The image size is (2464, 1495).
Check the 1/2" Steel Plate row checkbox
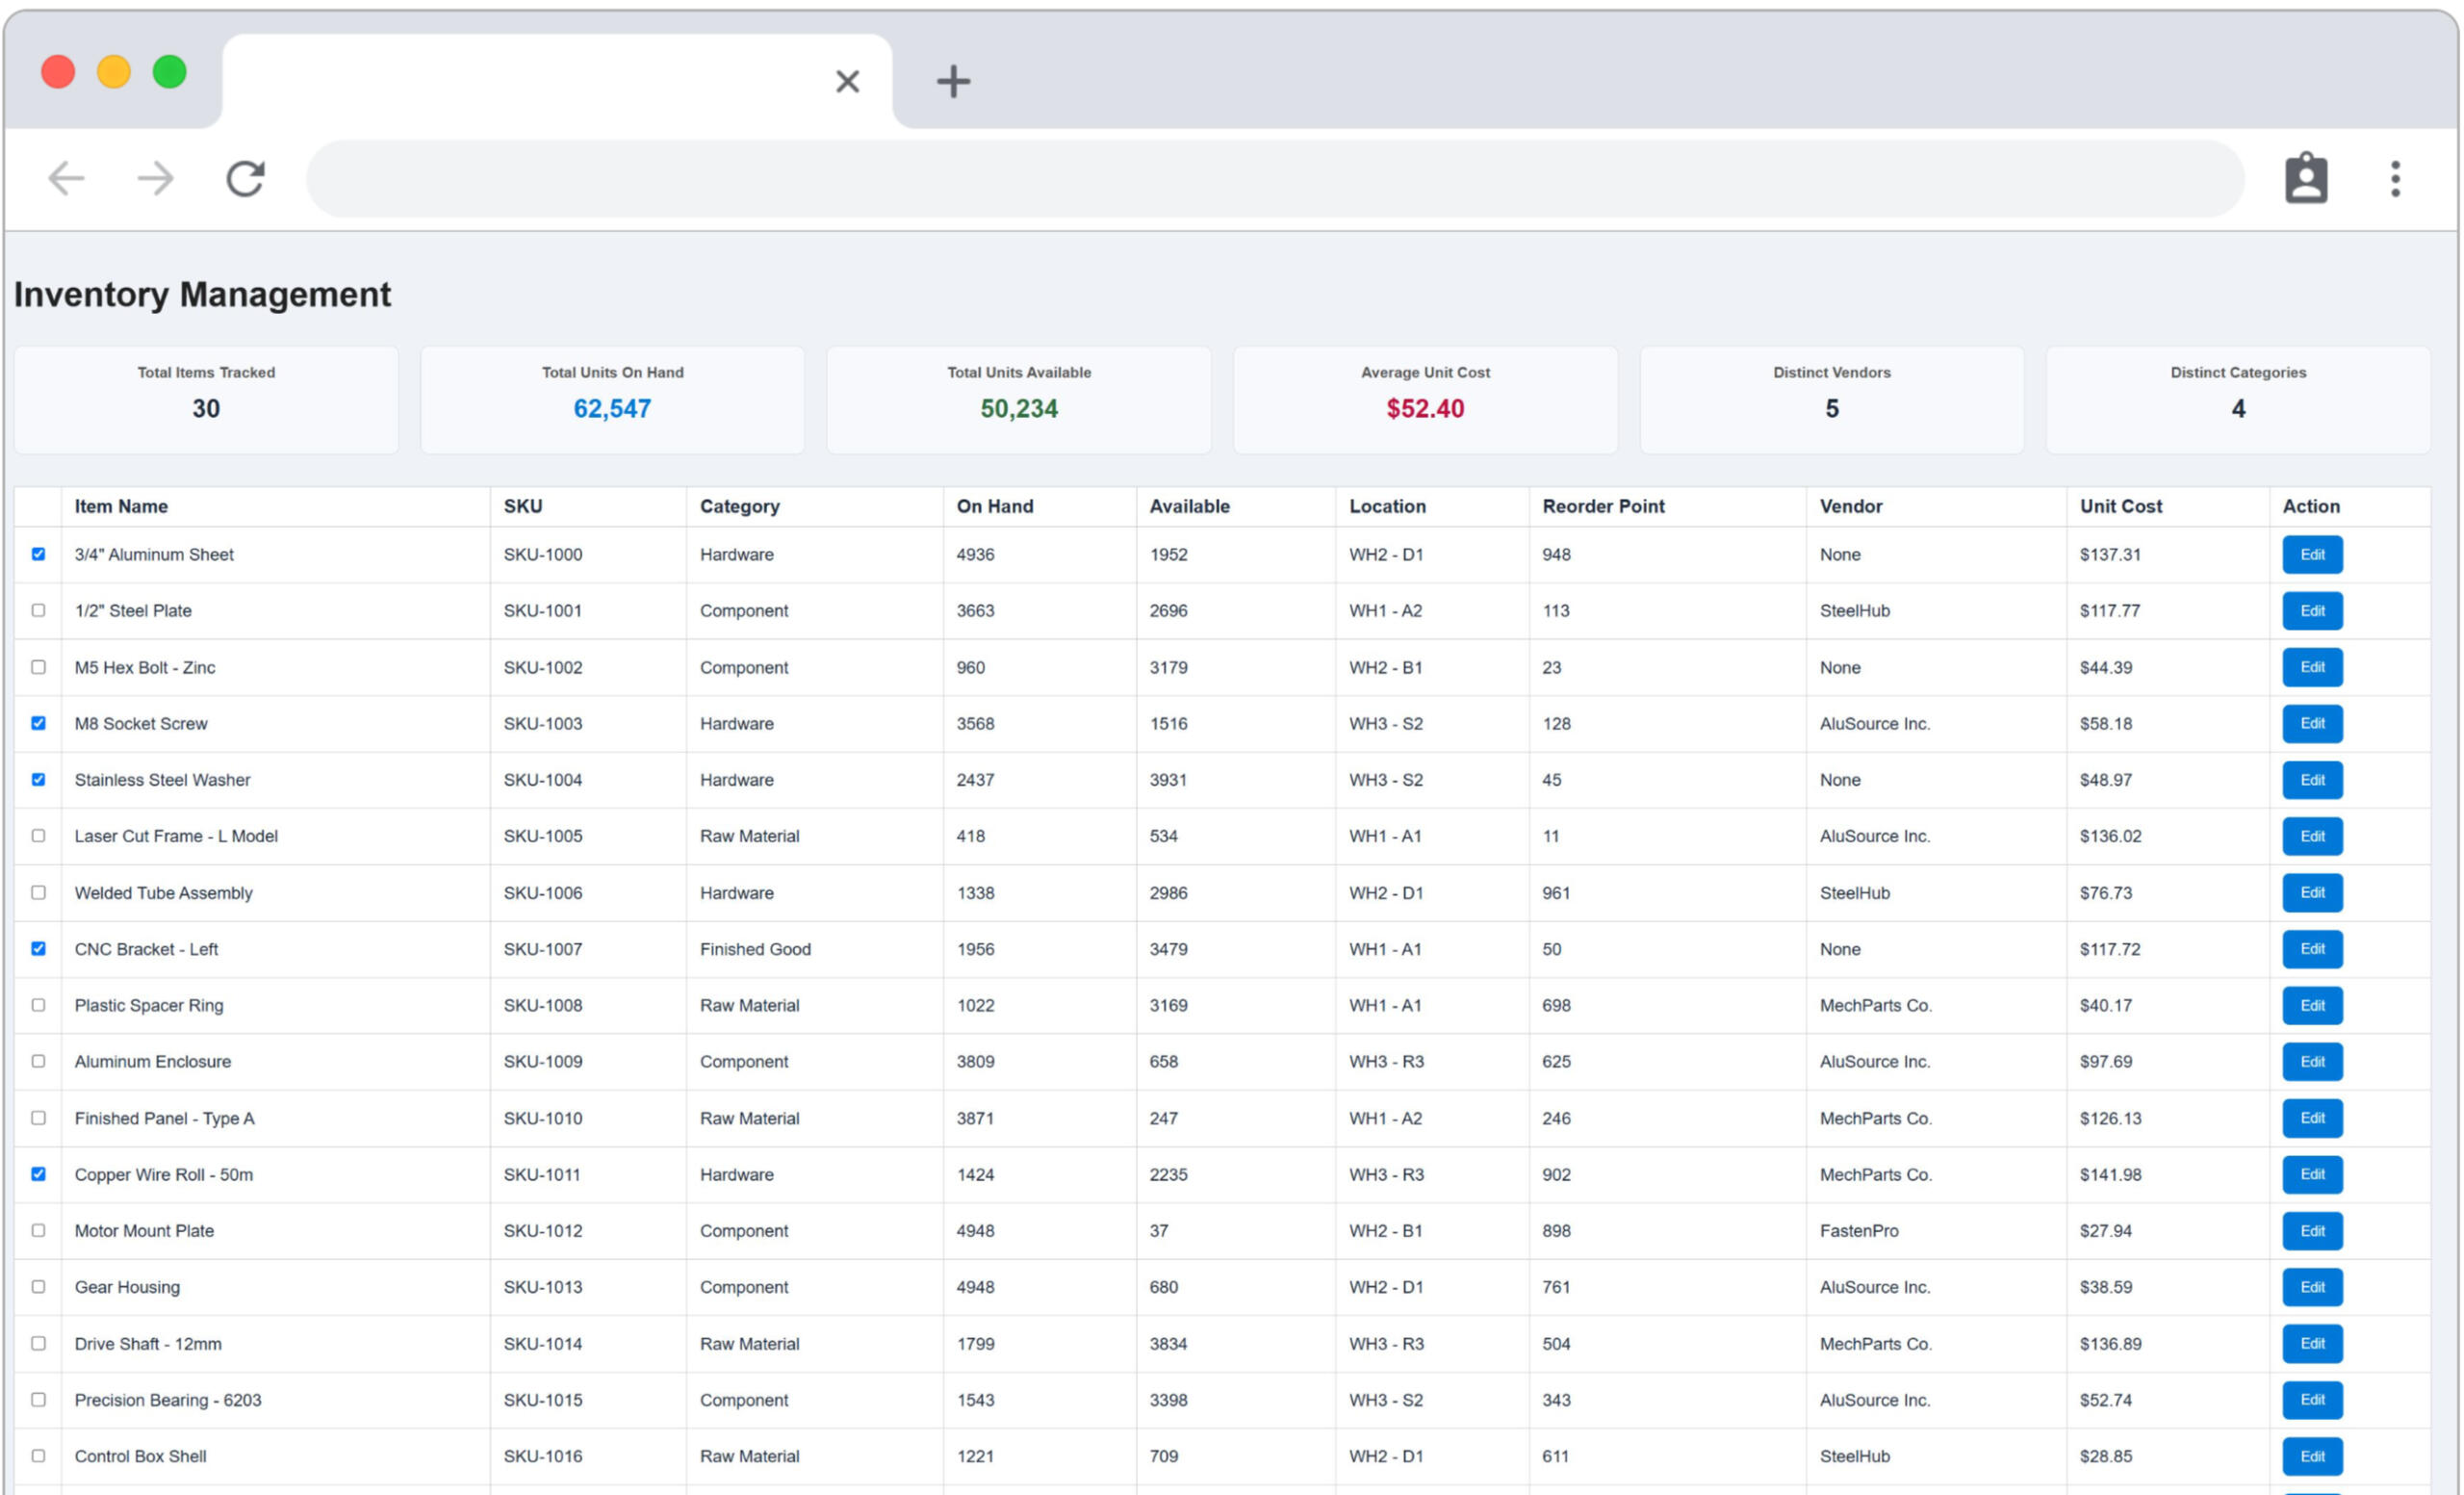pyautogui.click(x=38, y=610)
